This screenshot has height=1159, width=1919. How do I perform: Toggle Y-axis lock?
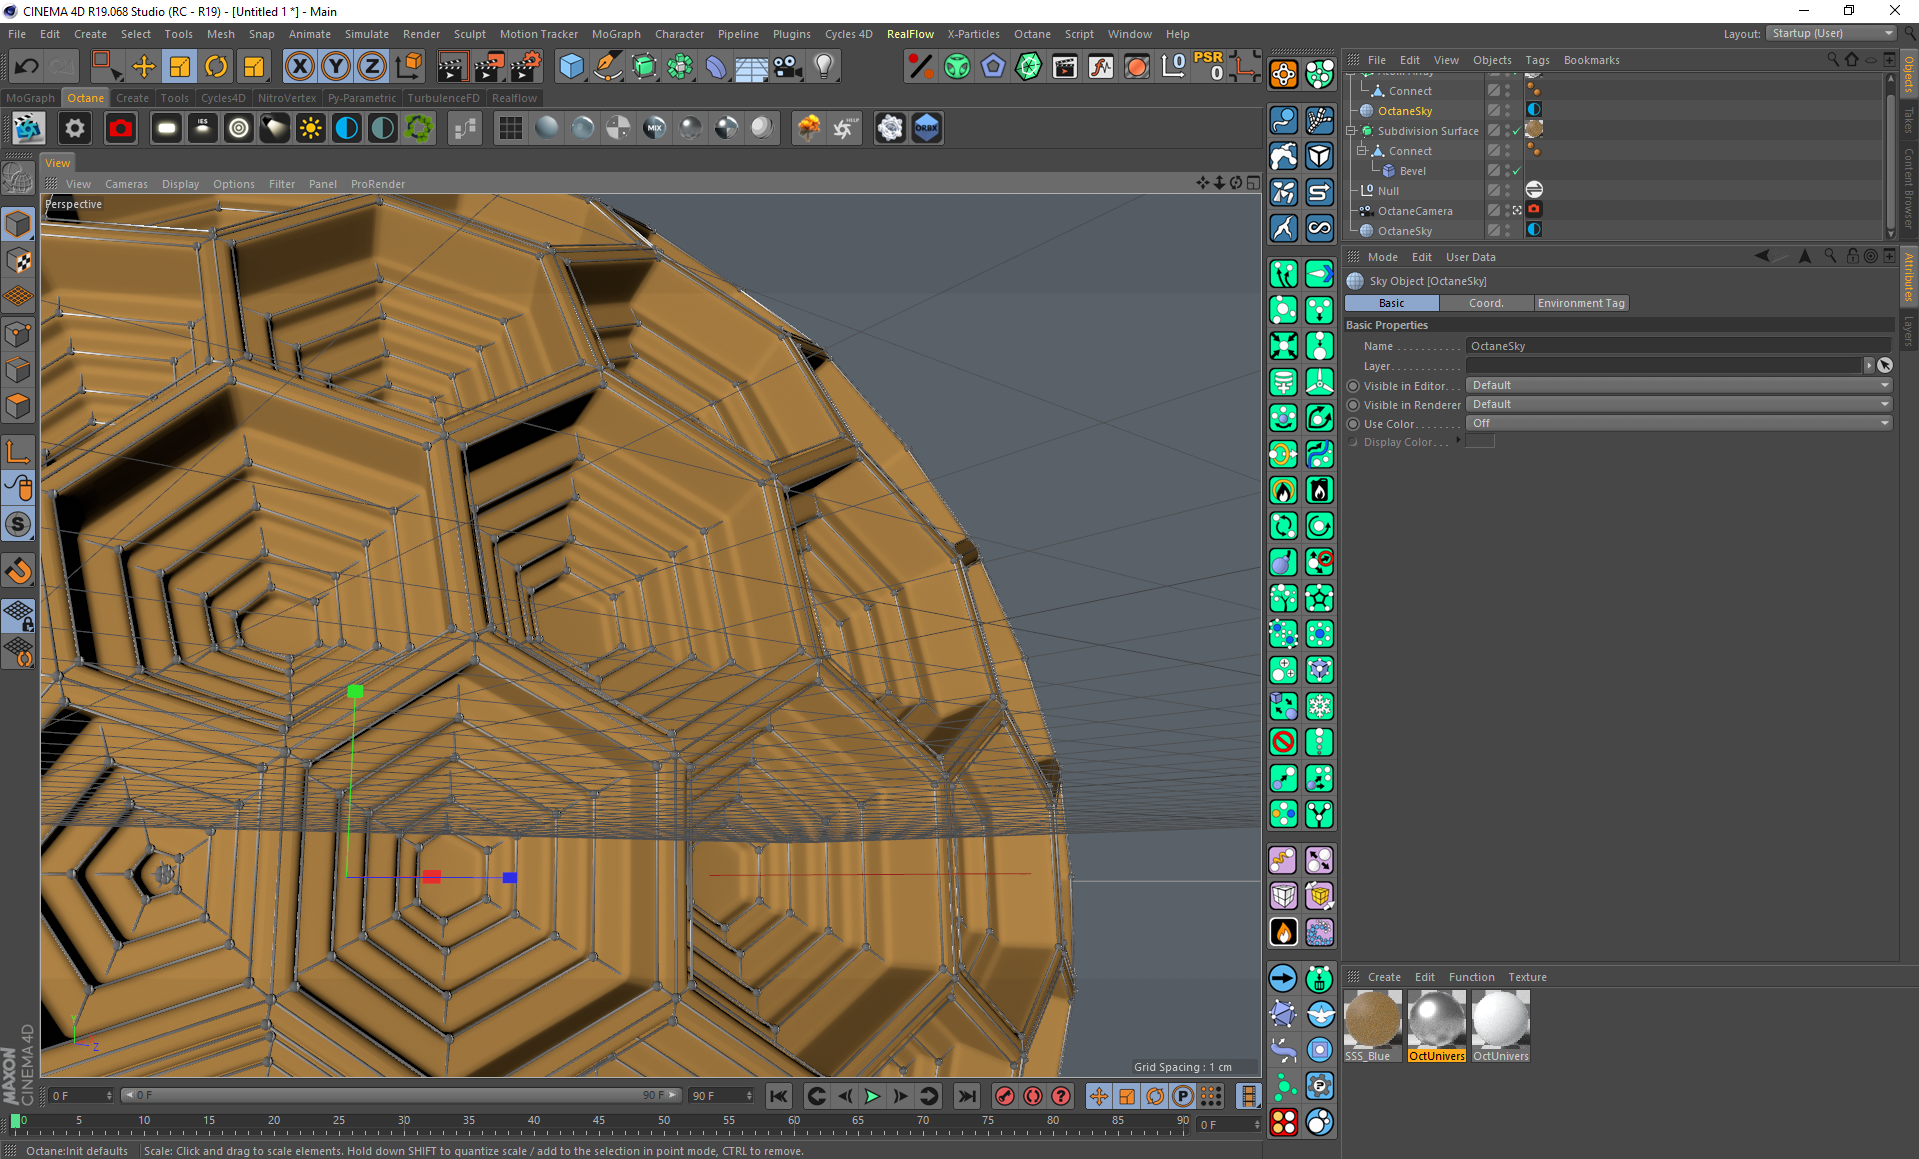point(336,67)
